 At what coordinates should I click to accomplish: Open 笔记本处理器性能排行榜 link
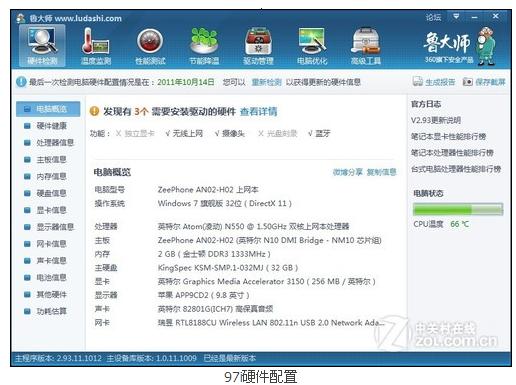point(452,153)
